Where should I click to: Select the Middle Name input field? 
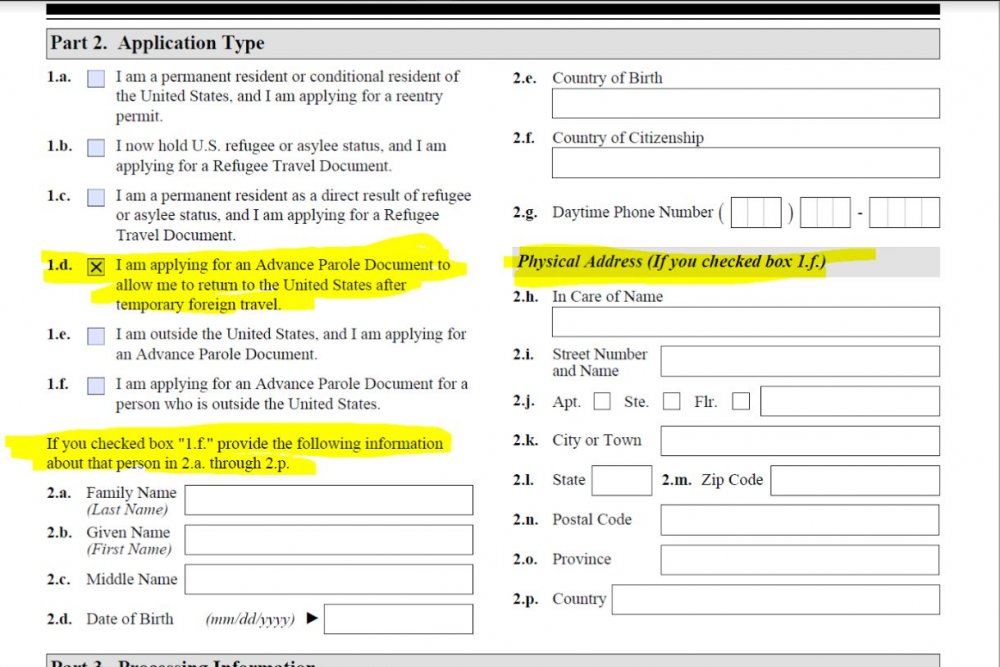[328, 579]
